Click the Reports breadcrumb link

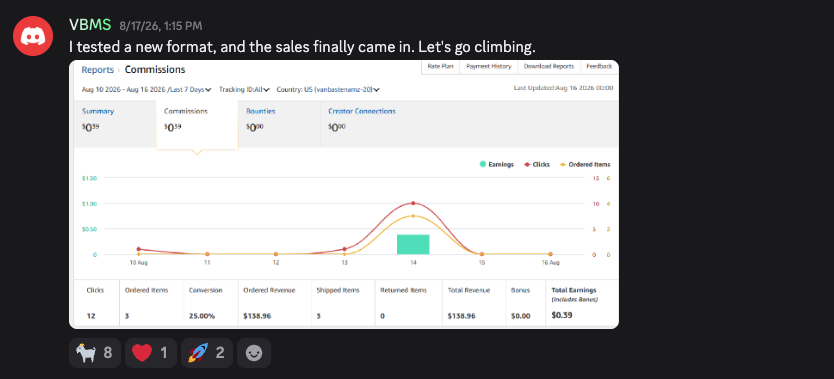[97, 70]
